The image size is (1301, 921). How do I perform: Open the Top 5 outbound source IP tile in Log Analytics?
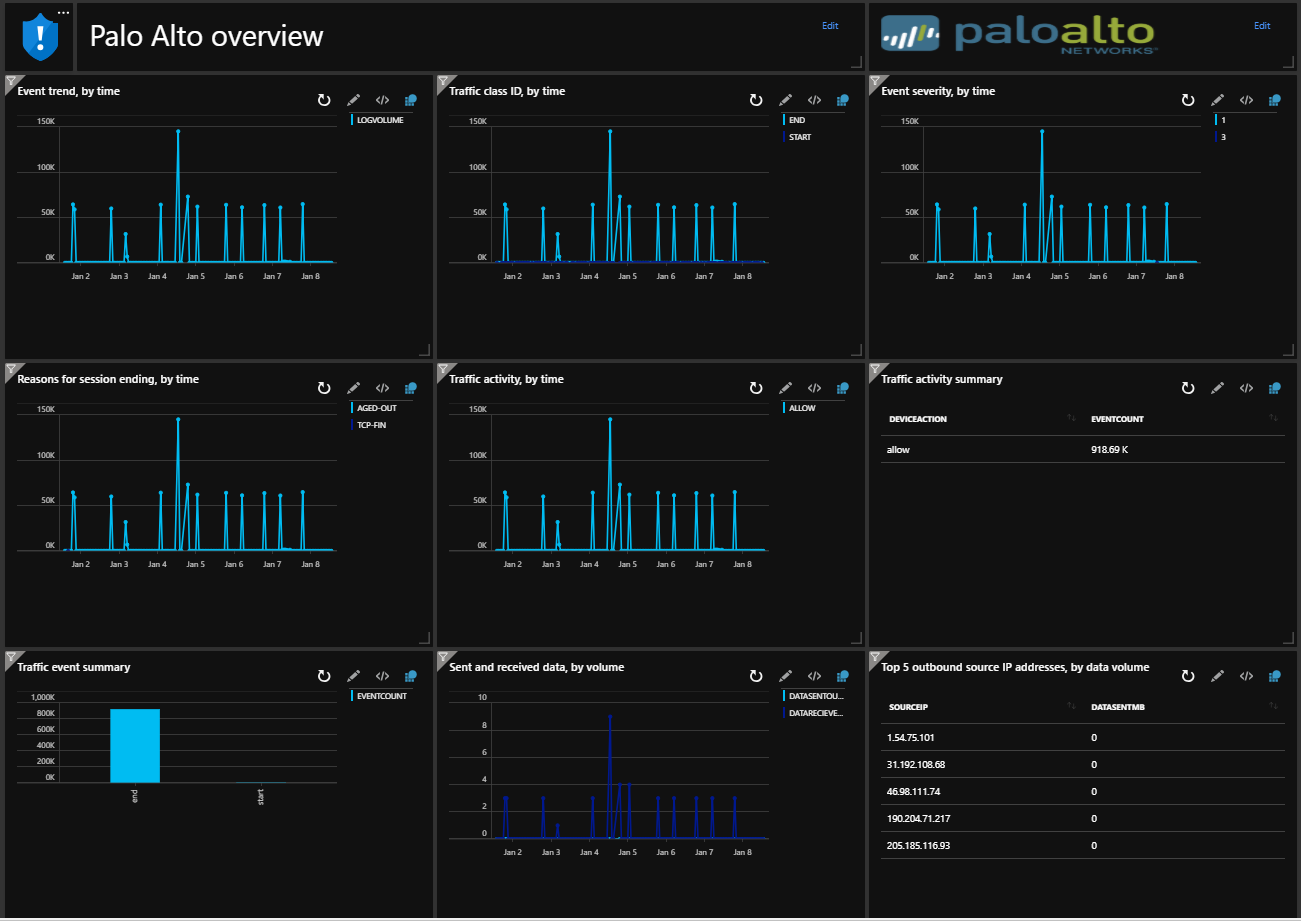(1275, 676)
